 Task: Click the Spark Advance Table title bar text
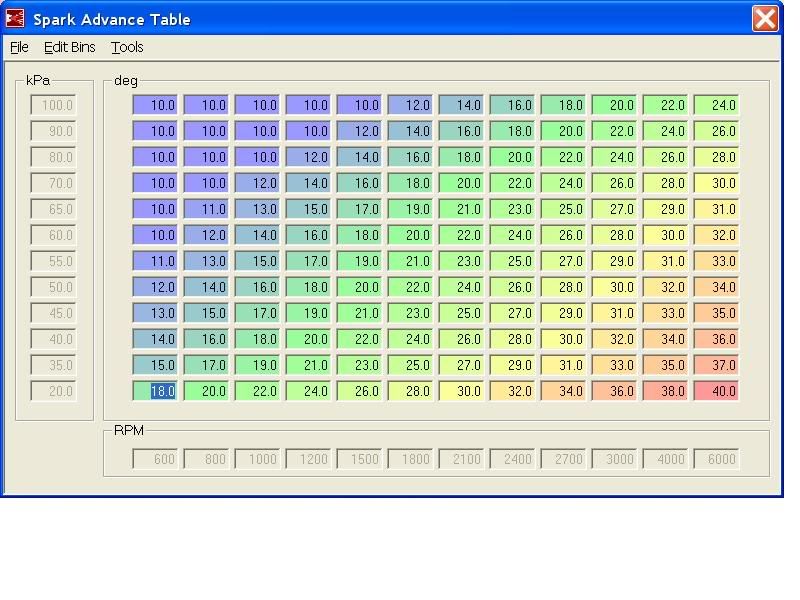(111, 19)
